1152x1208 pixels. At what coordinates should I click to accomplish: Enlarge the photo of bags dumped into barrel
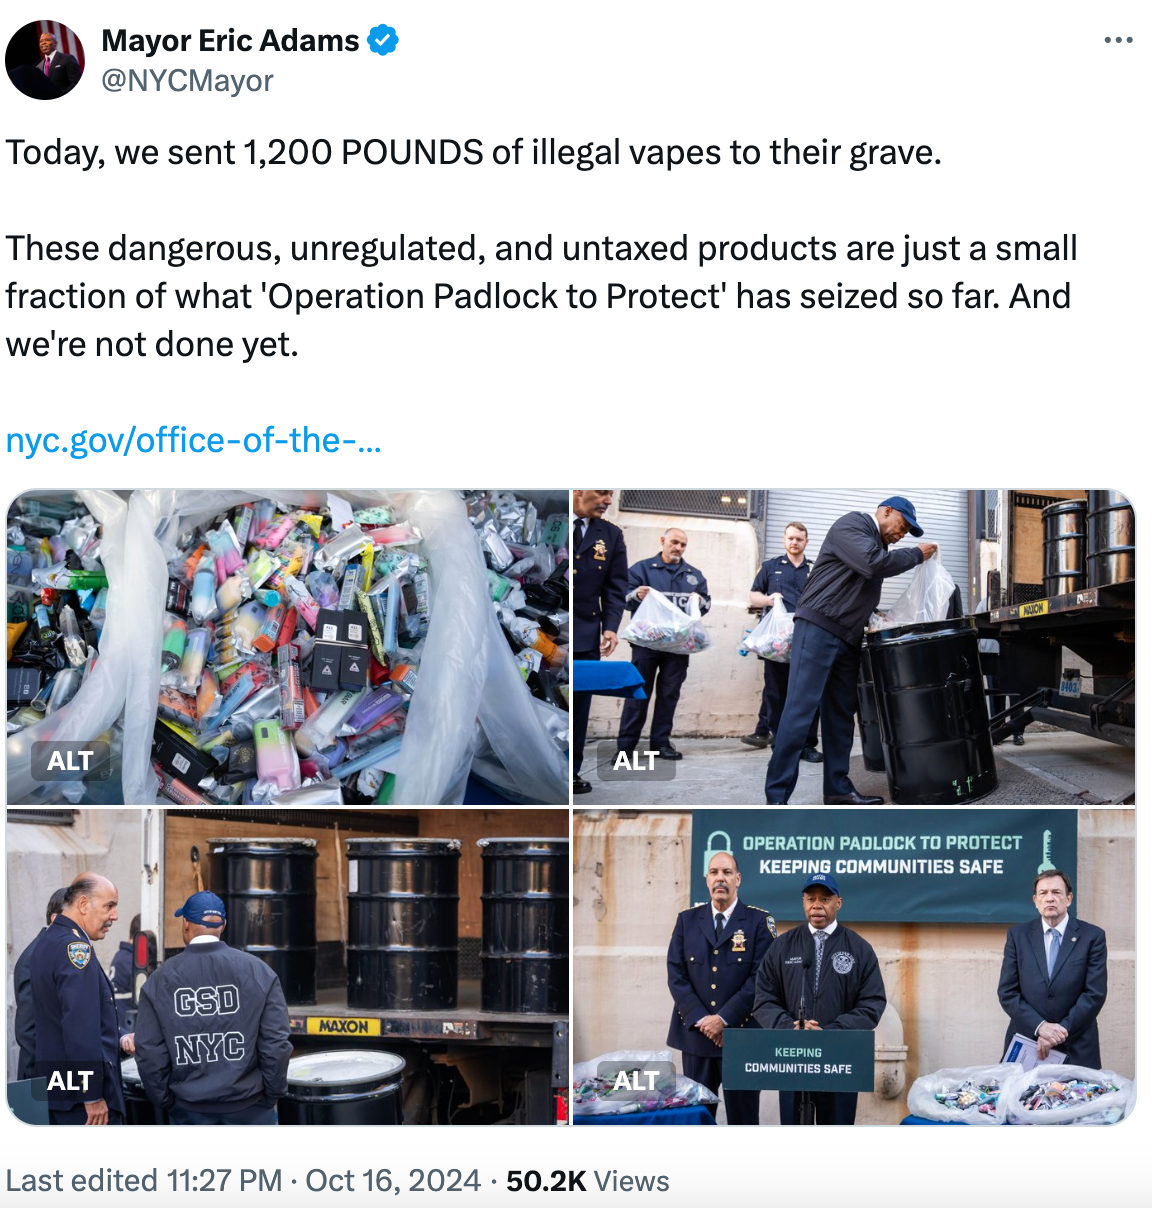(854, 647)
